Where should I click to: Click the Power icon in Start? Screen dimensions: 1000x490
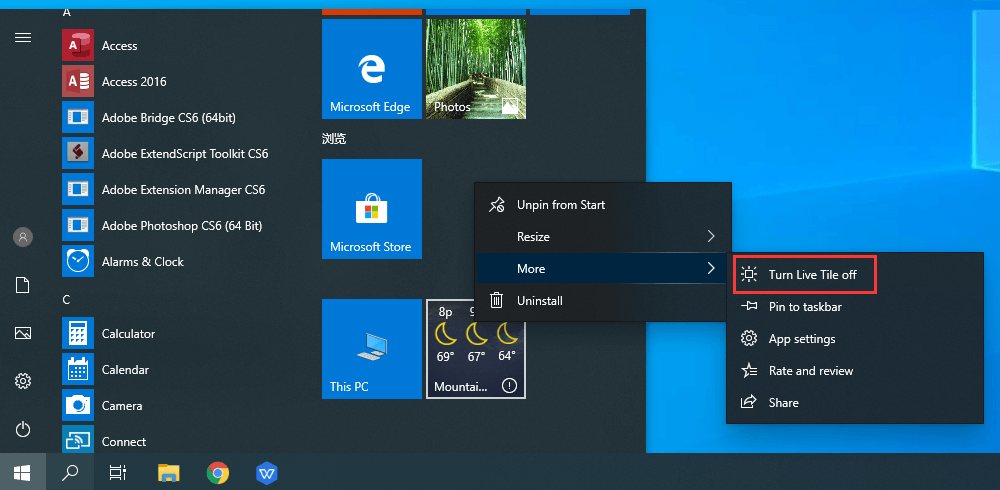tap(23, 429)
